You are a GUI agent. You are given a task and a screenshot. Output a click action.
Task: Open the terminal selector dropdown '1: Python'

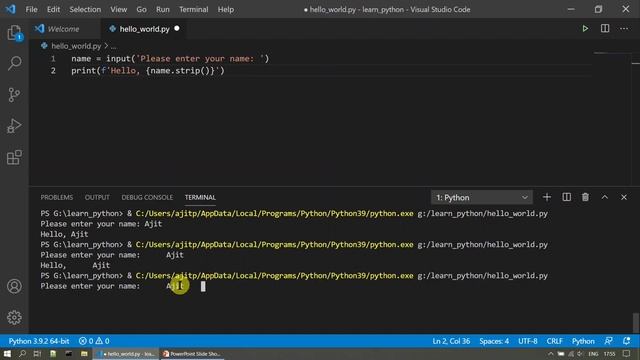pos(482,198)
